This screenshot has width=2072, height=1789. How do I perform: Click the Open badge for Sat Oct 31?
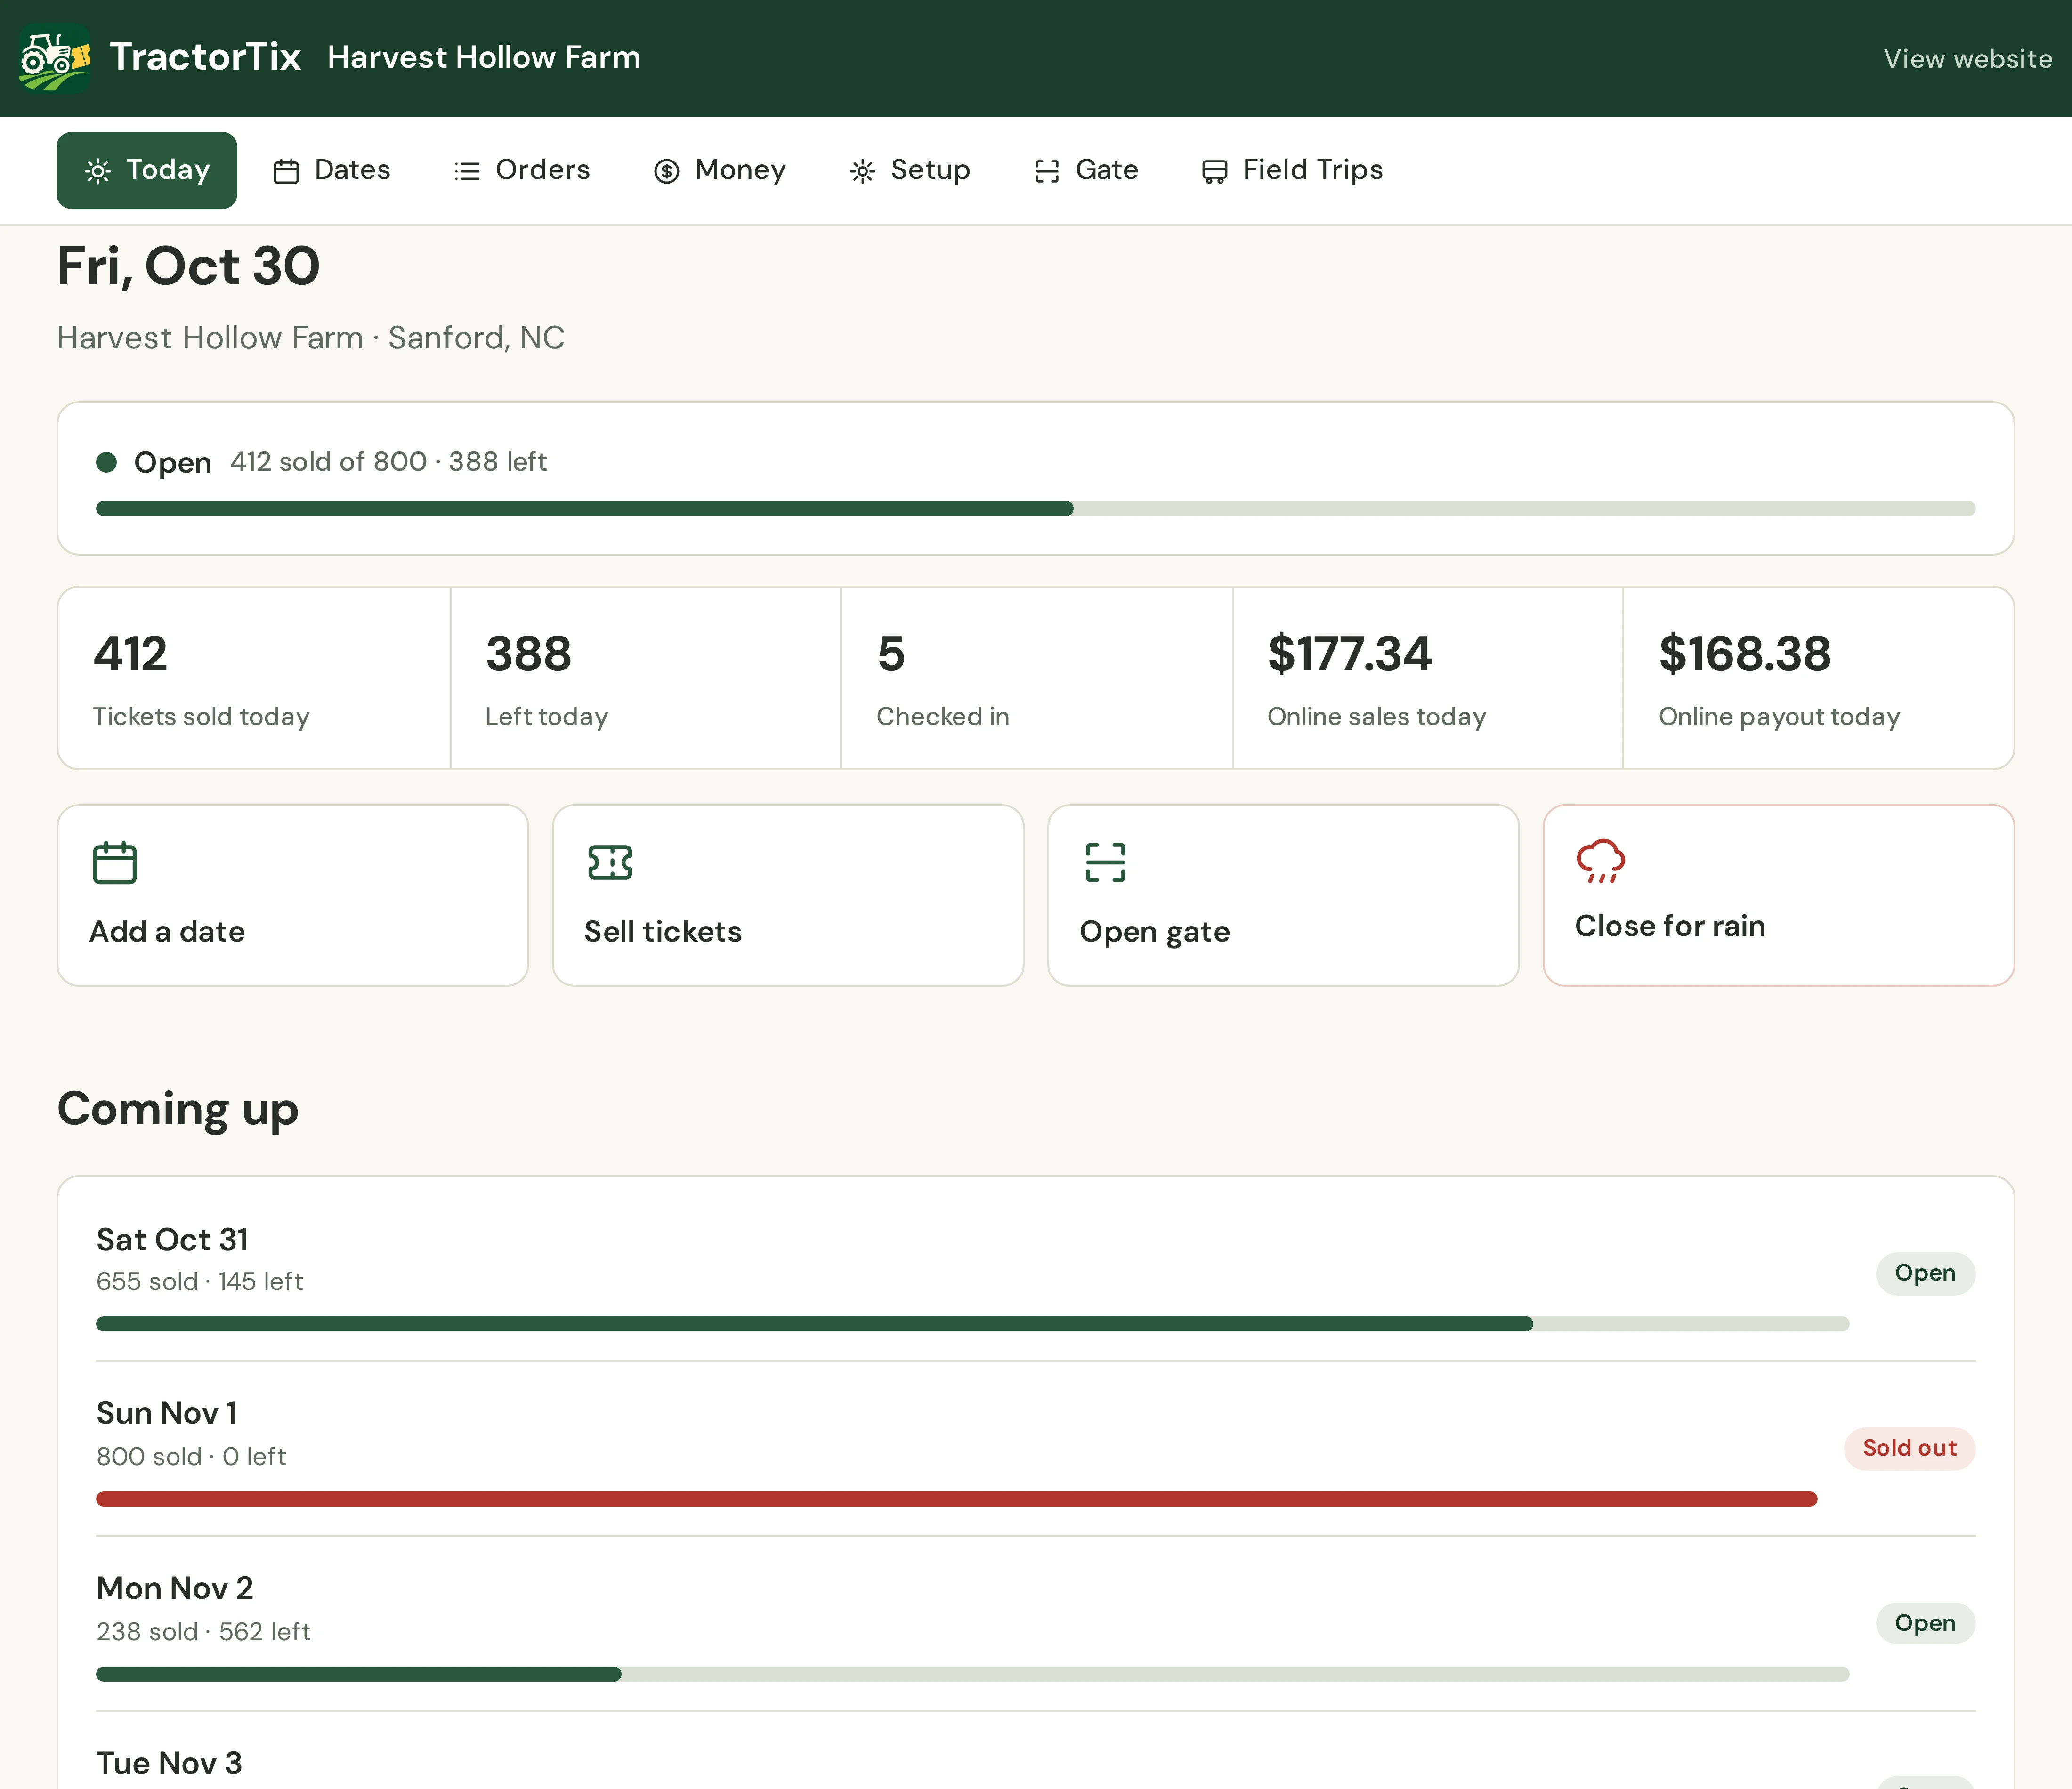(x=1925, y=1273)
